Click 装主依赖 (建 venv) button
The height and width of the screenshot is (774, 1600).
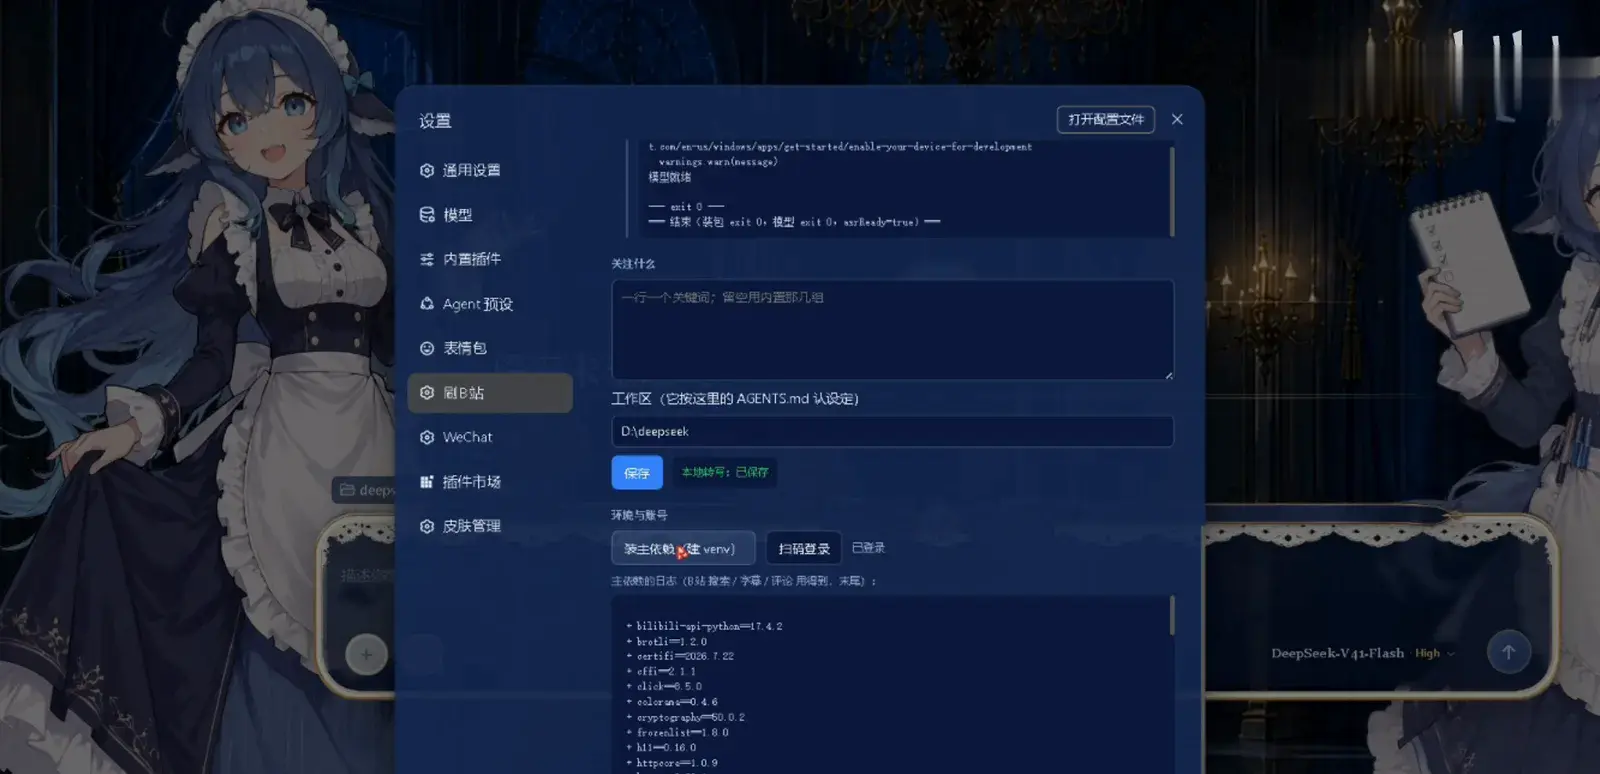[x=683, y=548]
